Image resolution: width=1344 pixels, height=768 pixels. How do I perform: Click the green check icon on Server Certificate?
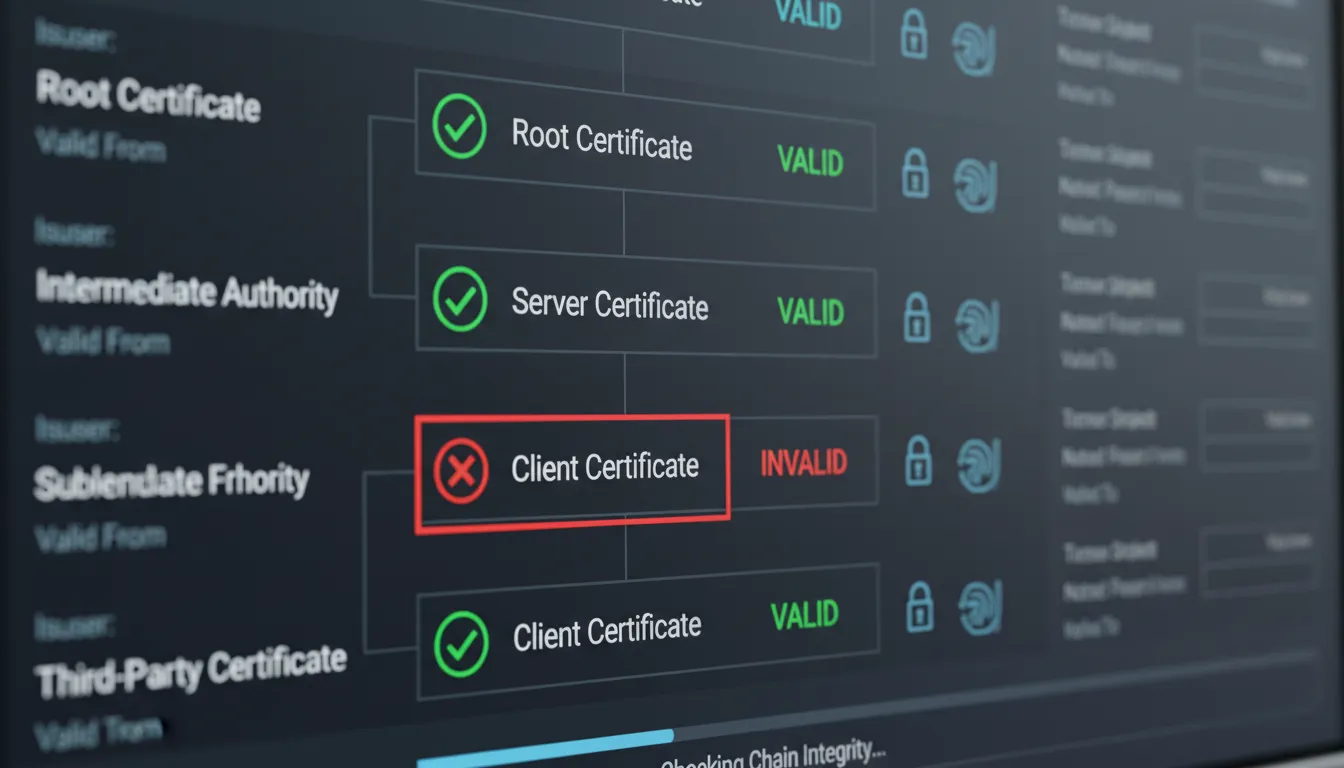(x=459, y=295)
